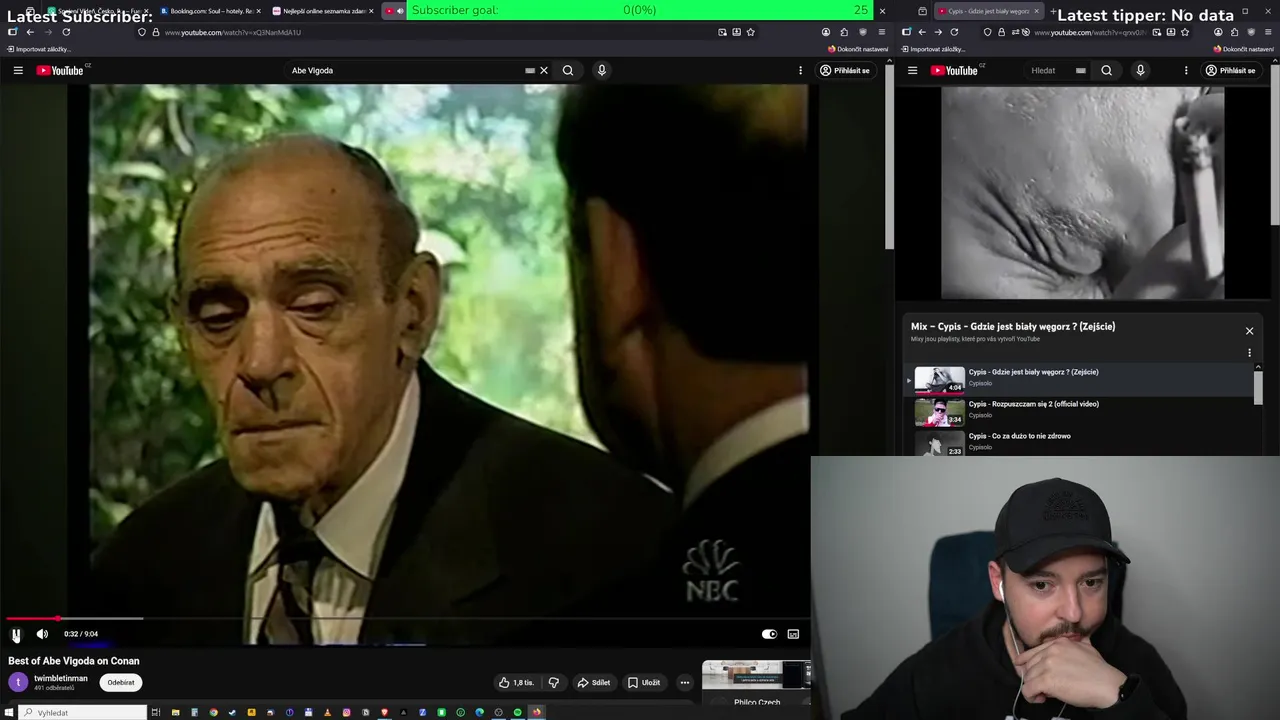Open Mix playlist three-dot options
The height and width of the screenshot is (720, 1280).
click(x=1249, y=352)
